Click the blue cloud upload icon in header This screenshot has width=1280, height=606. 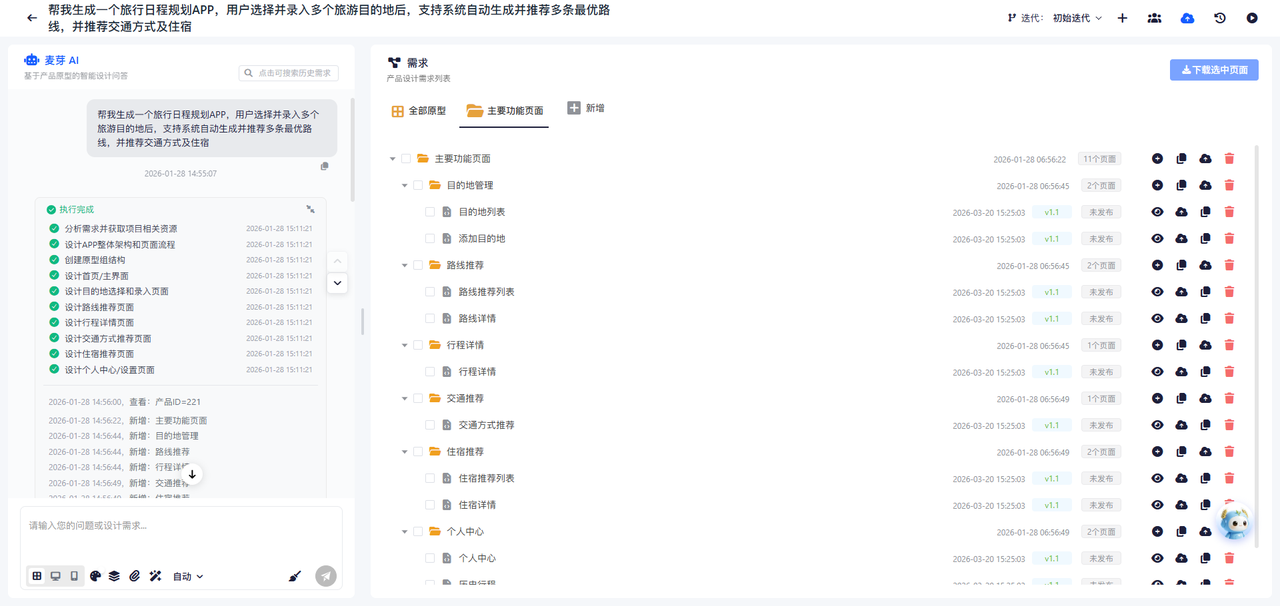pos(1187,18)
